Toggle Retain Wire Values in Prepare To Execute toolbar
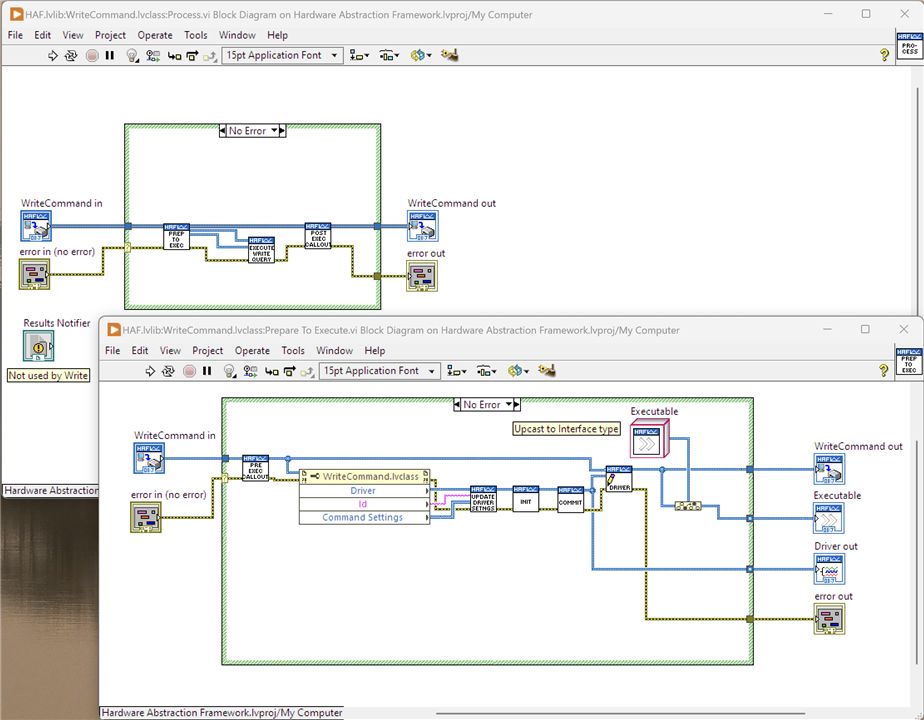This screenshot has width=924, height=720. tap(249, 371)
